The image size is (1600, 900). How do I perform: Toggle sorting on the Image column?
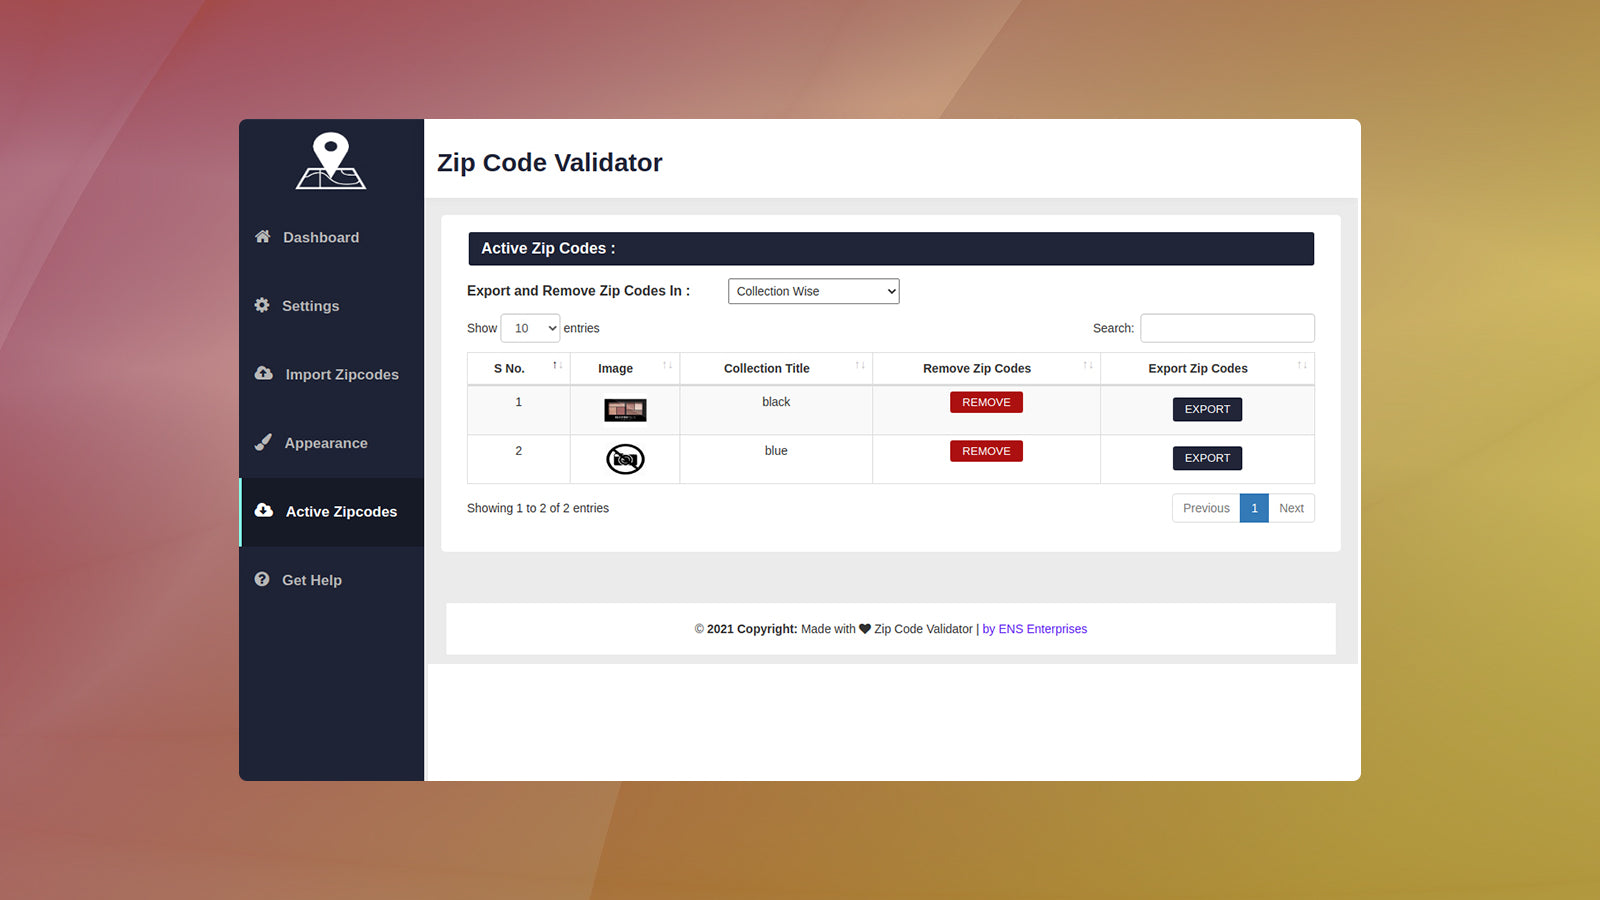click(x=668, y=367)
